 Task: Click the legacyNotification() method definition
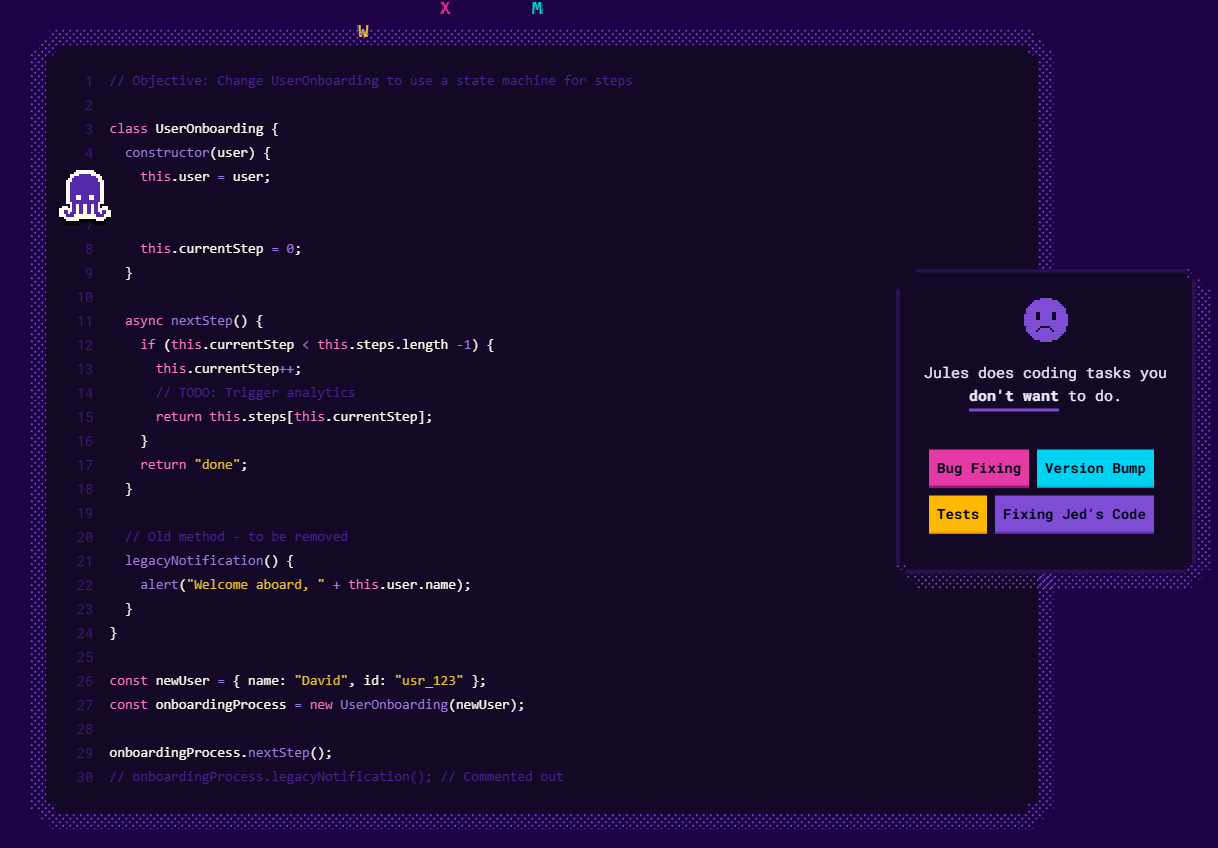click(x=209, y=561)
